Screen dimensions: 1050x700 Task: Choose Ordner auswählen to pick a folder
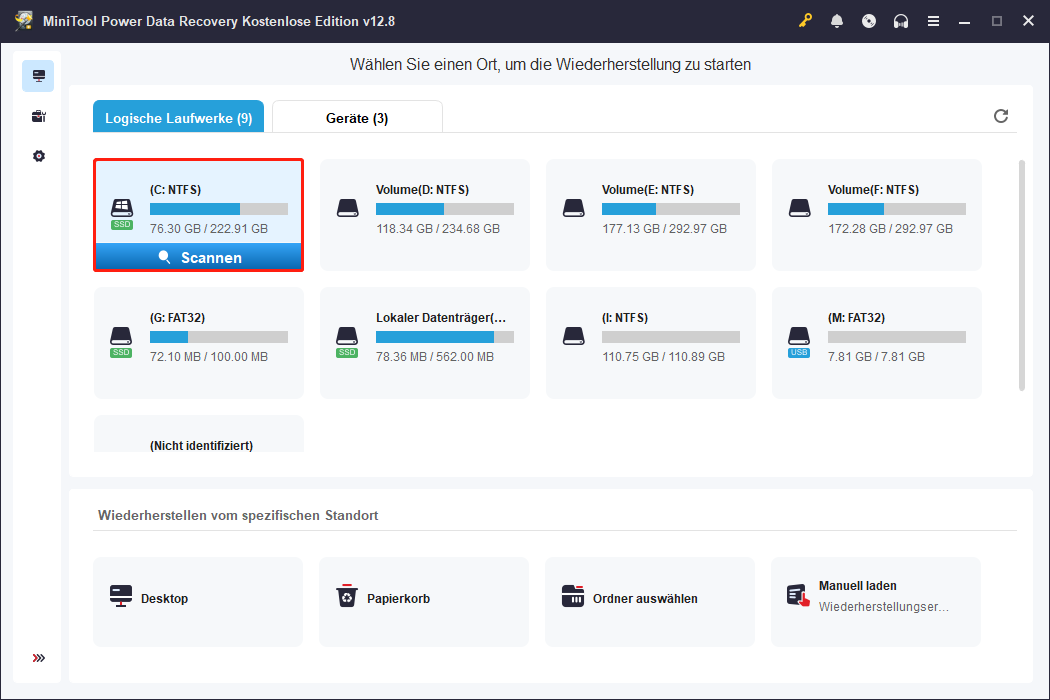tap(650, 601)
